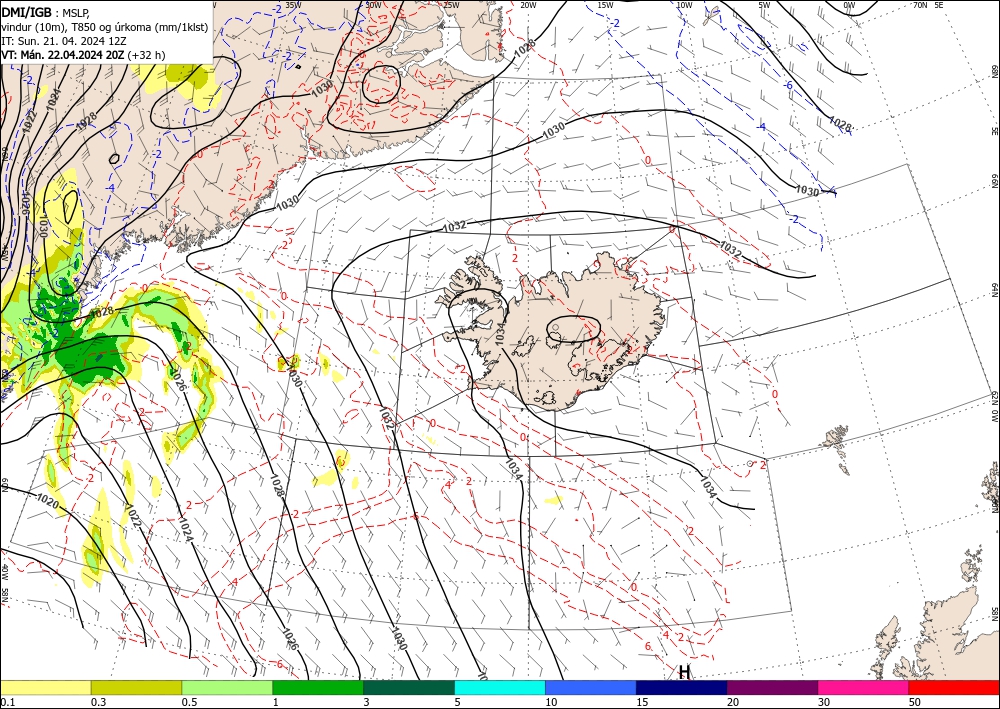This screenshot has height=709, width=1000.
Task: Pick the blue 10–15 legend swatch
Action: [x=591, y=687]
